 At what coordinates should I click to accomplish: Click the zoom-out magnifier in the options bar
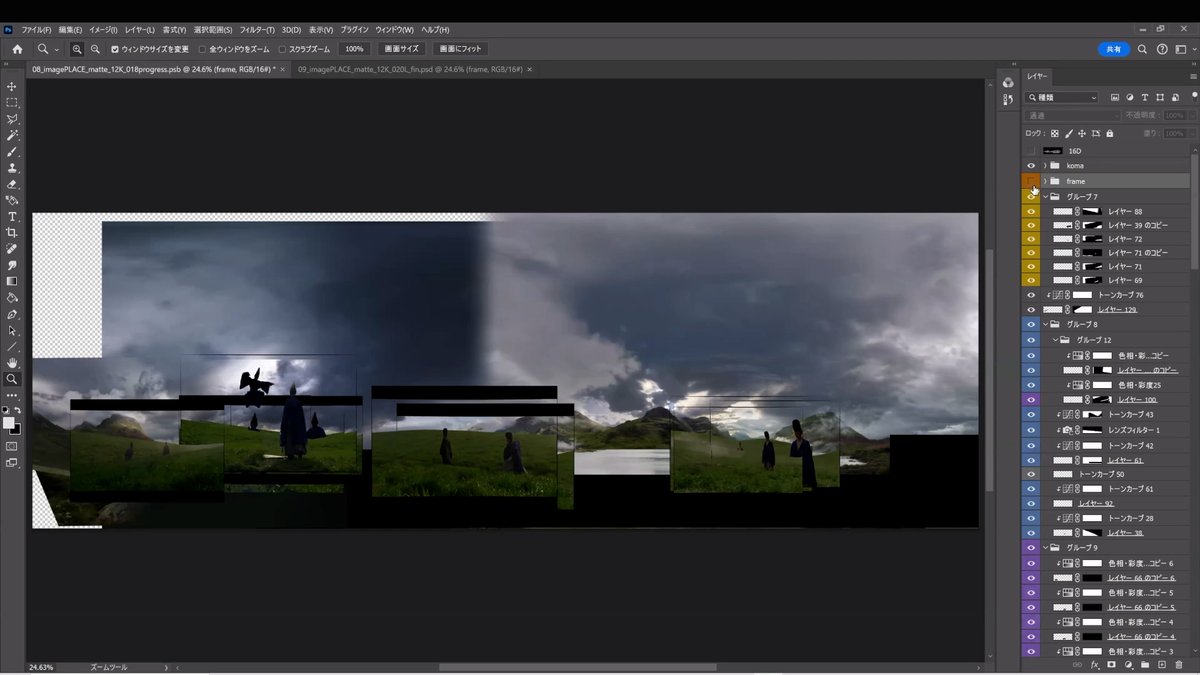click(x=95, y=49)
